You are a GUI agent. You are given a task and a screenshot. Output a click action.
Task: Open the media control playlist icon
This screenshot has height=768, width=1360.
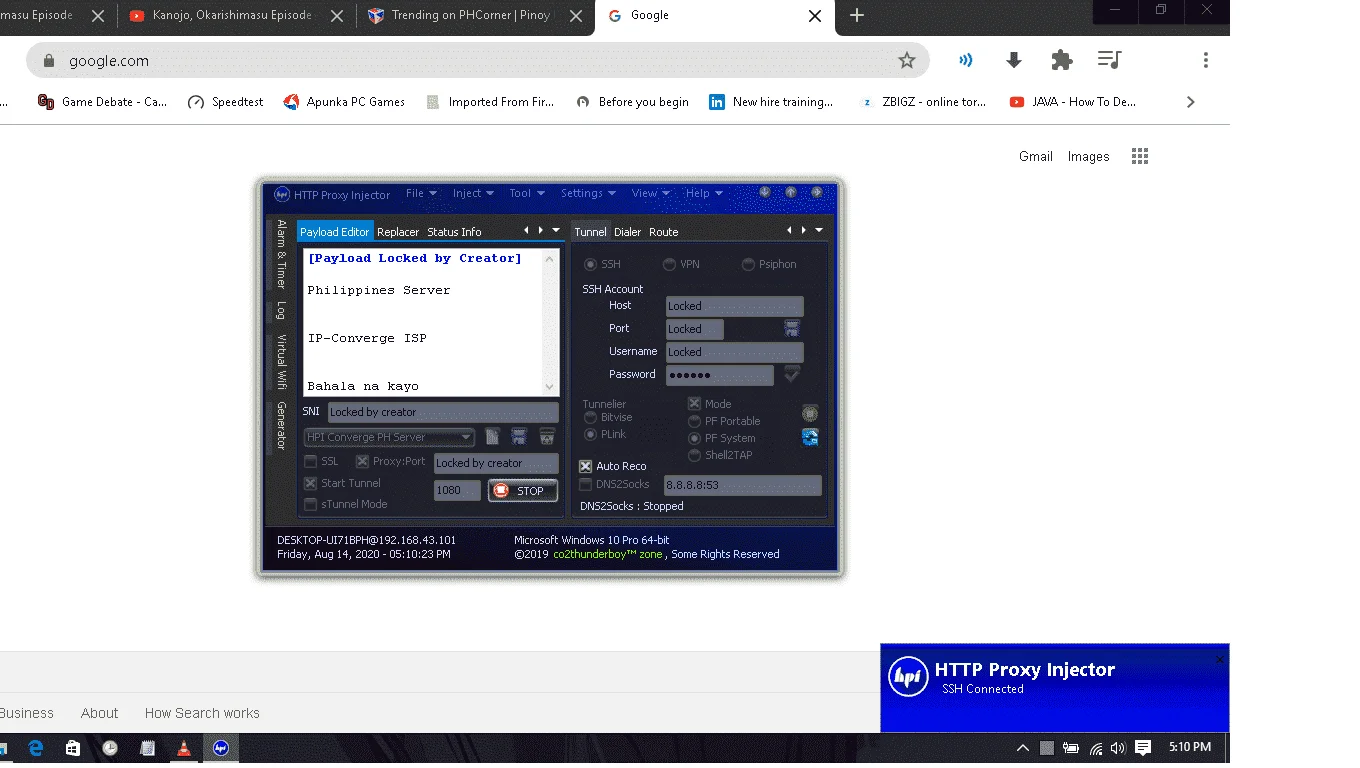tap(1109, 60)
